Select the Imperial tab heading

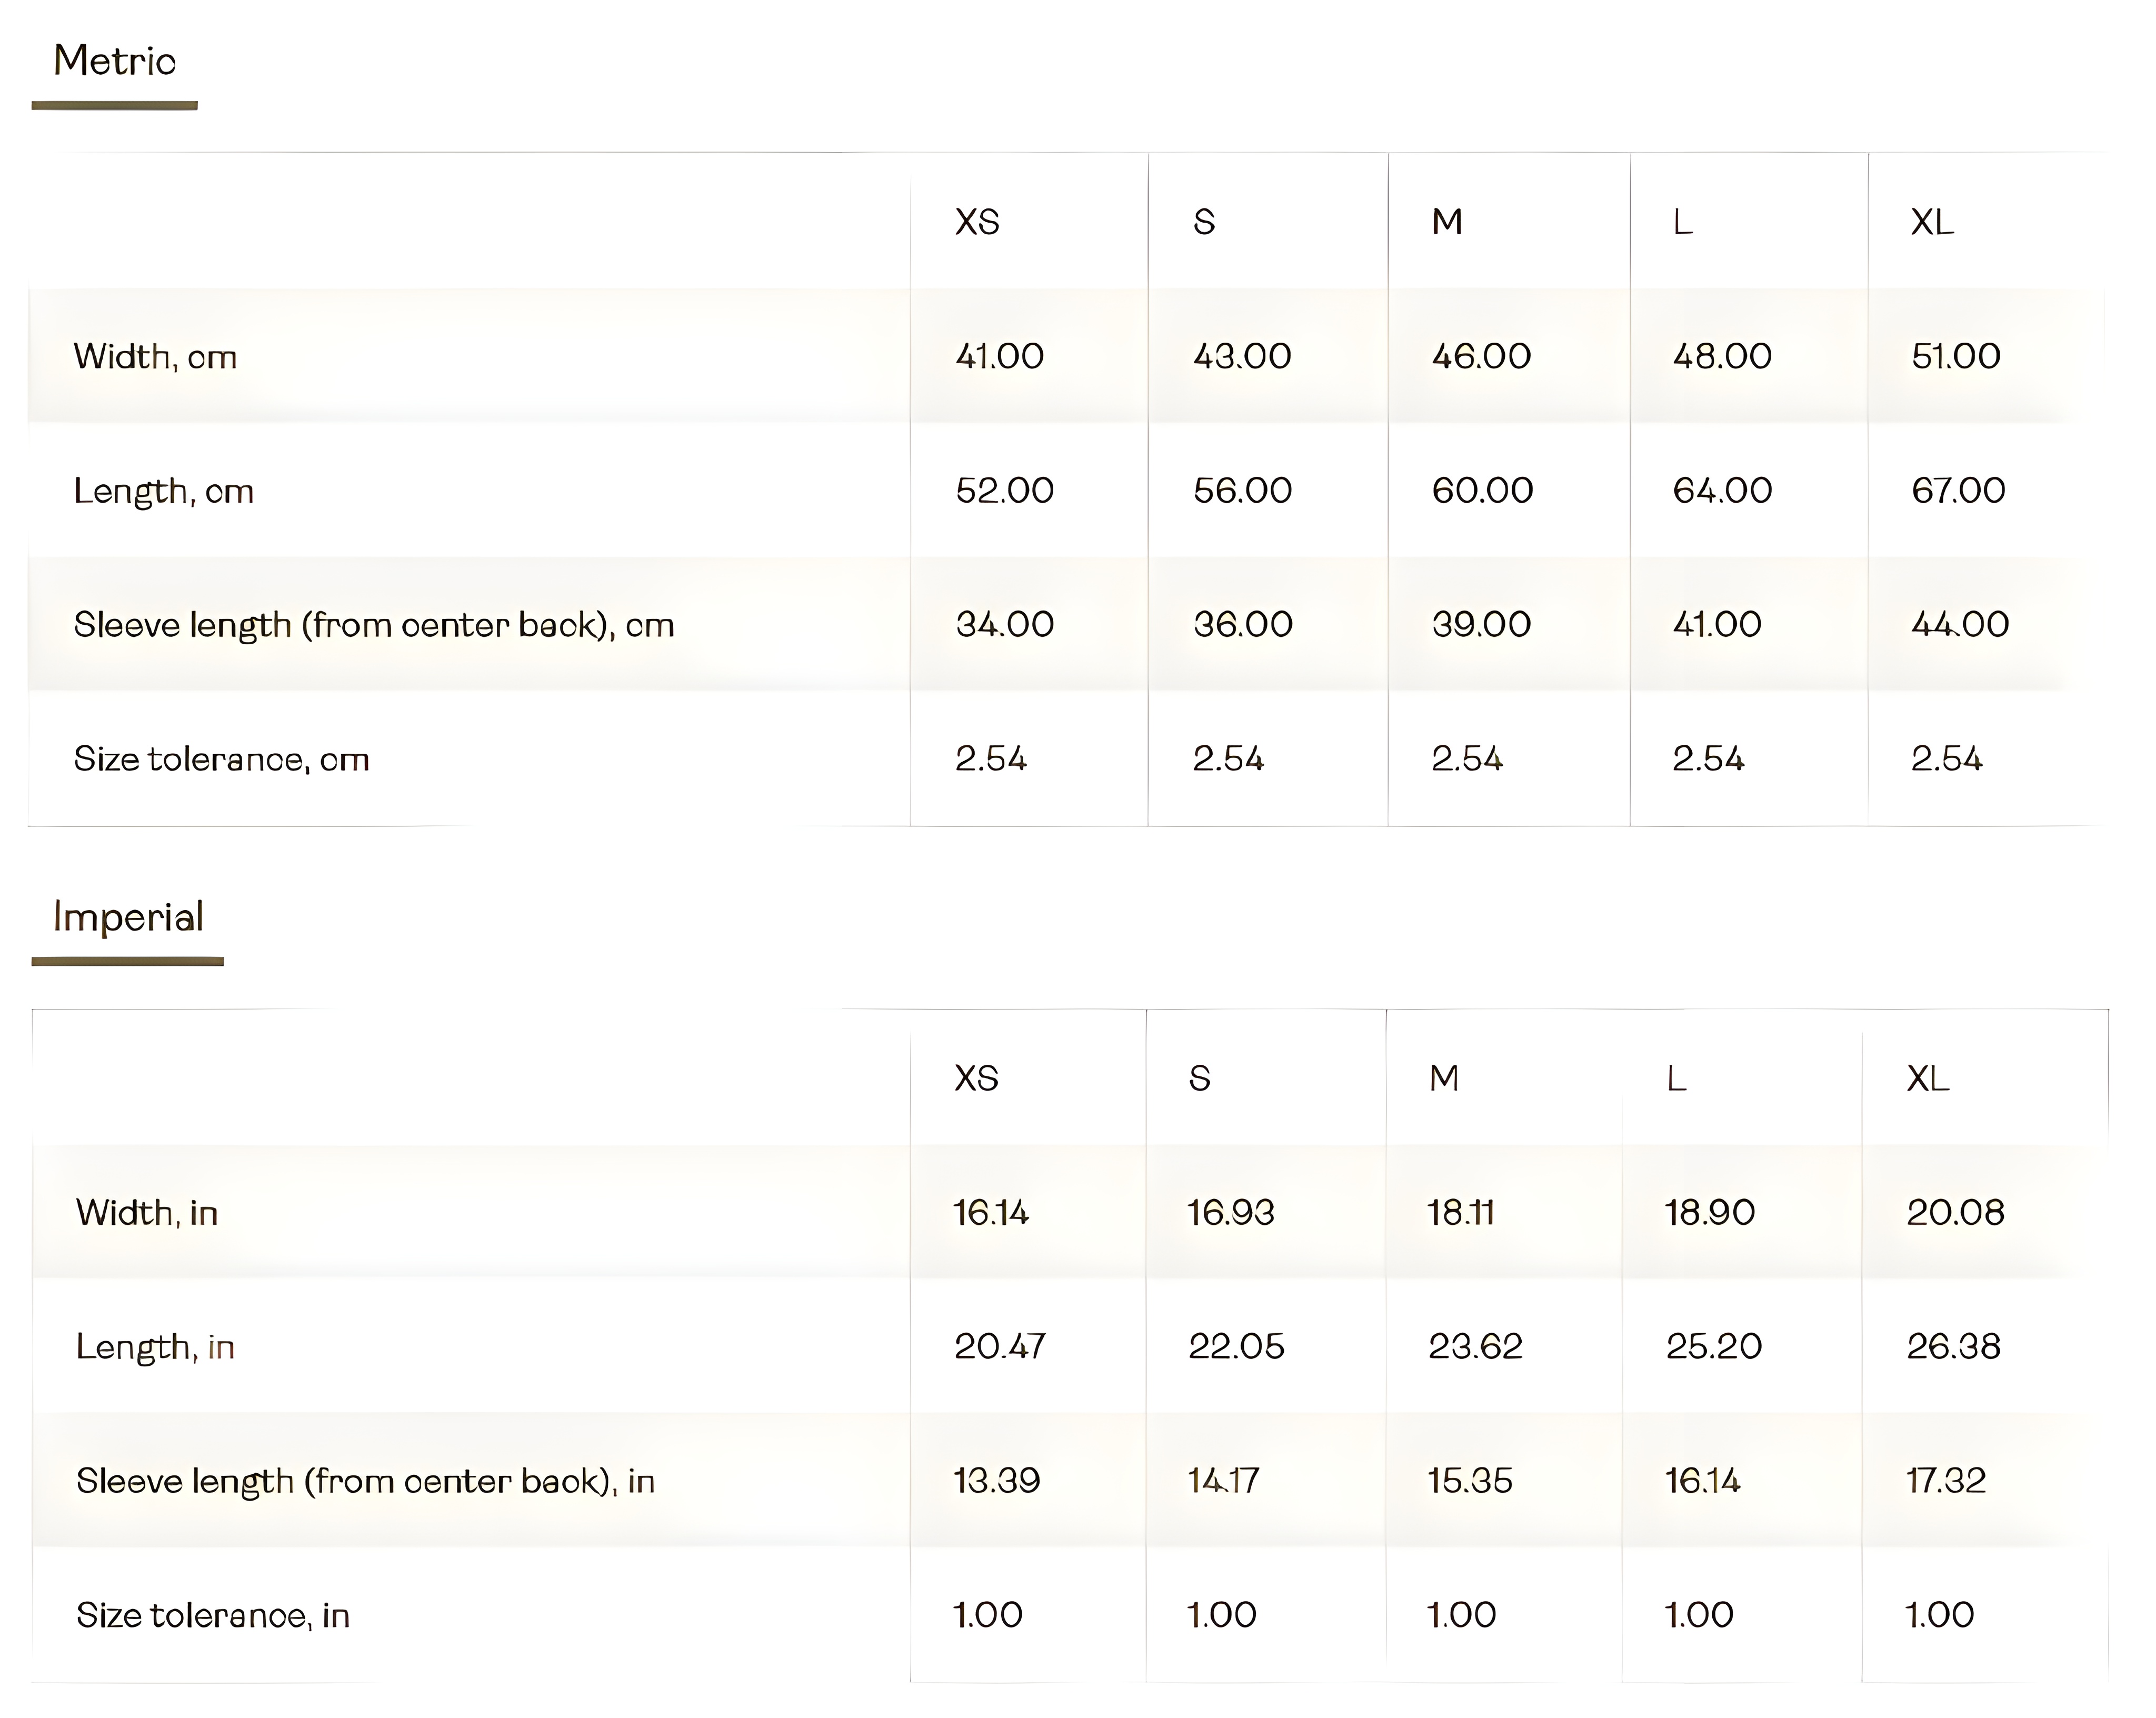pos(128,918)
